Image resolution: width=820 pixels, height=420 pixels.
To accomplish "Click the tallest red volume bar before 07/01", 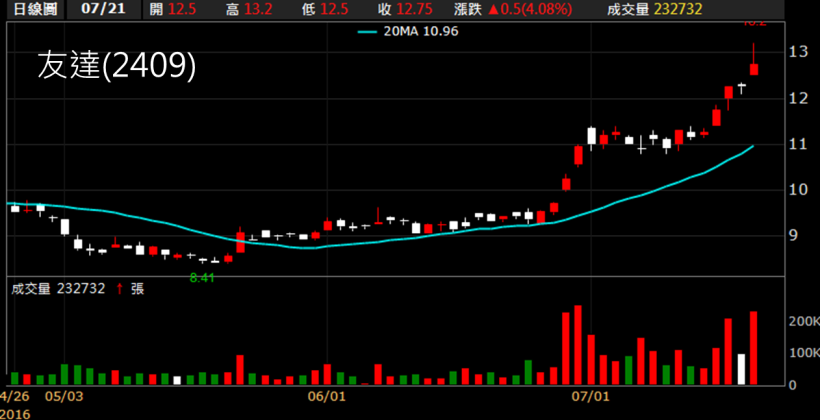I will pyautogui.click(x=578, y=345).
